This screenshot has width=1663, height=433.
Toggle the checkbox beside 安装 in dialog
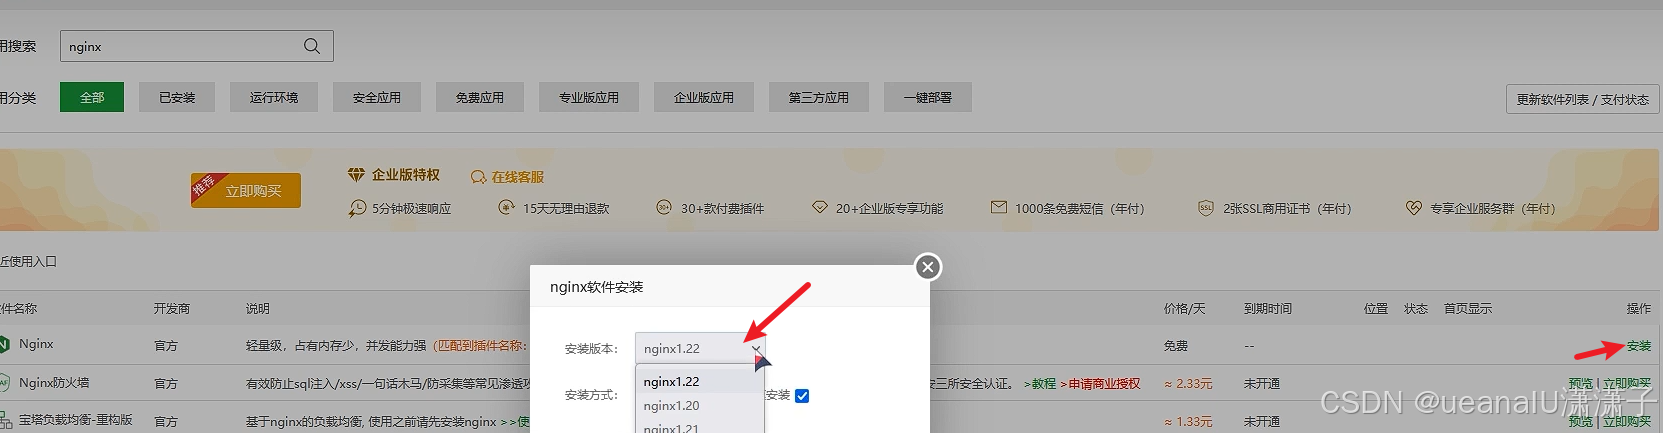[802, 396]
